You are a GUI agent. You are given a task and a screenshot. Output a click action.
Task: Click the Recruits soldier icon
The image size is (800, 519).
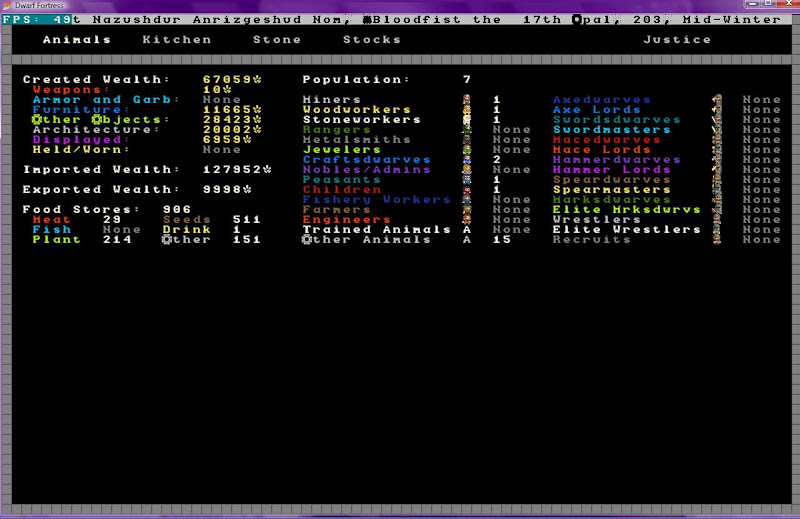click(x=717, y=239)
